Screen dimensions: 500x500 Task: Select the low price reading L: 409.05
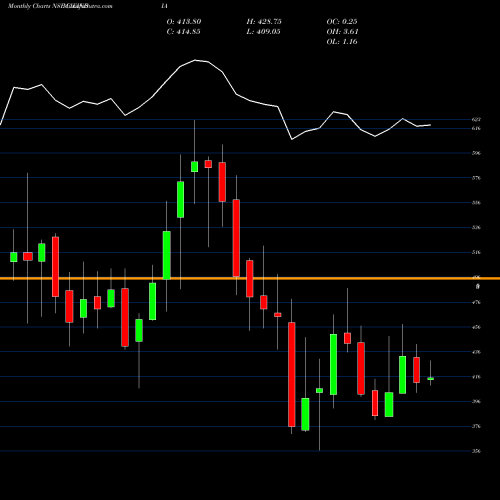pyautogui.click(x=263, y=32)
